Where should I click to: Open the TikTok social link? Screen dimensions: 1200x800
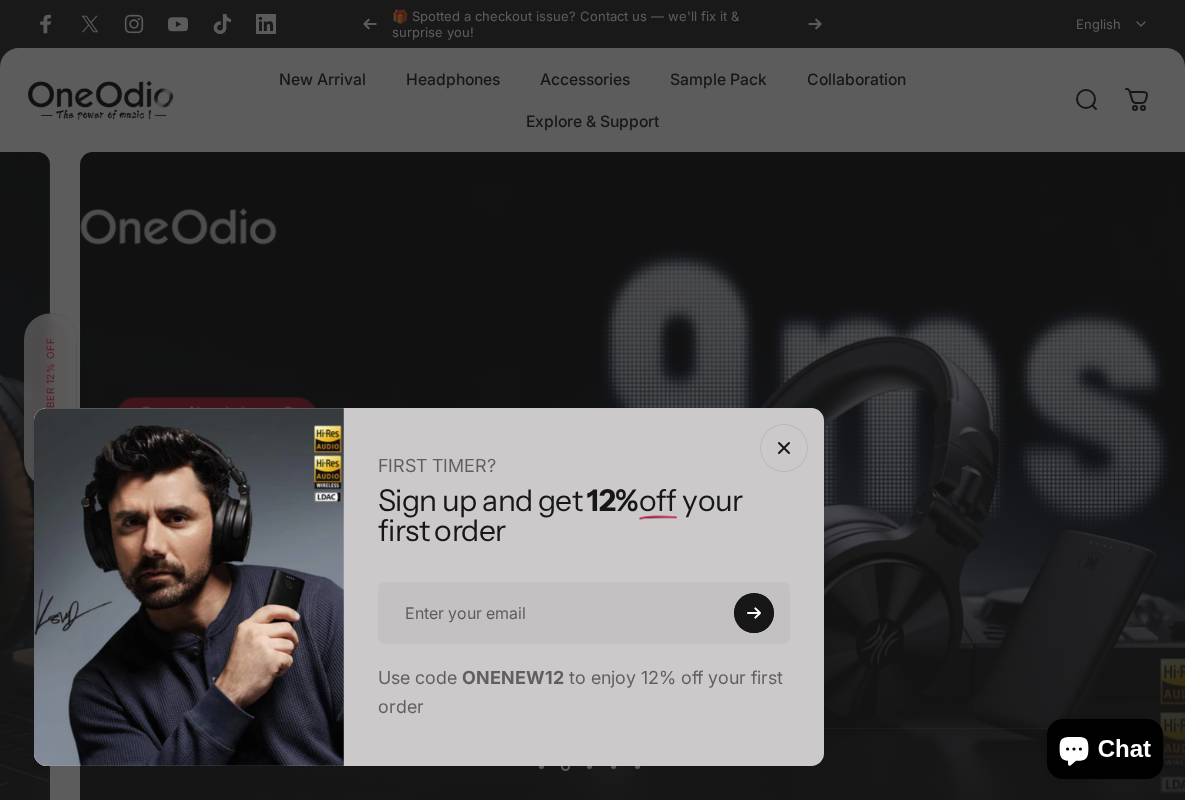coord(222,24)
